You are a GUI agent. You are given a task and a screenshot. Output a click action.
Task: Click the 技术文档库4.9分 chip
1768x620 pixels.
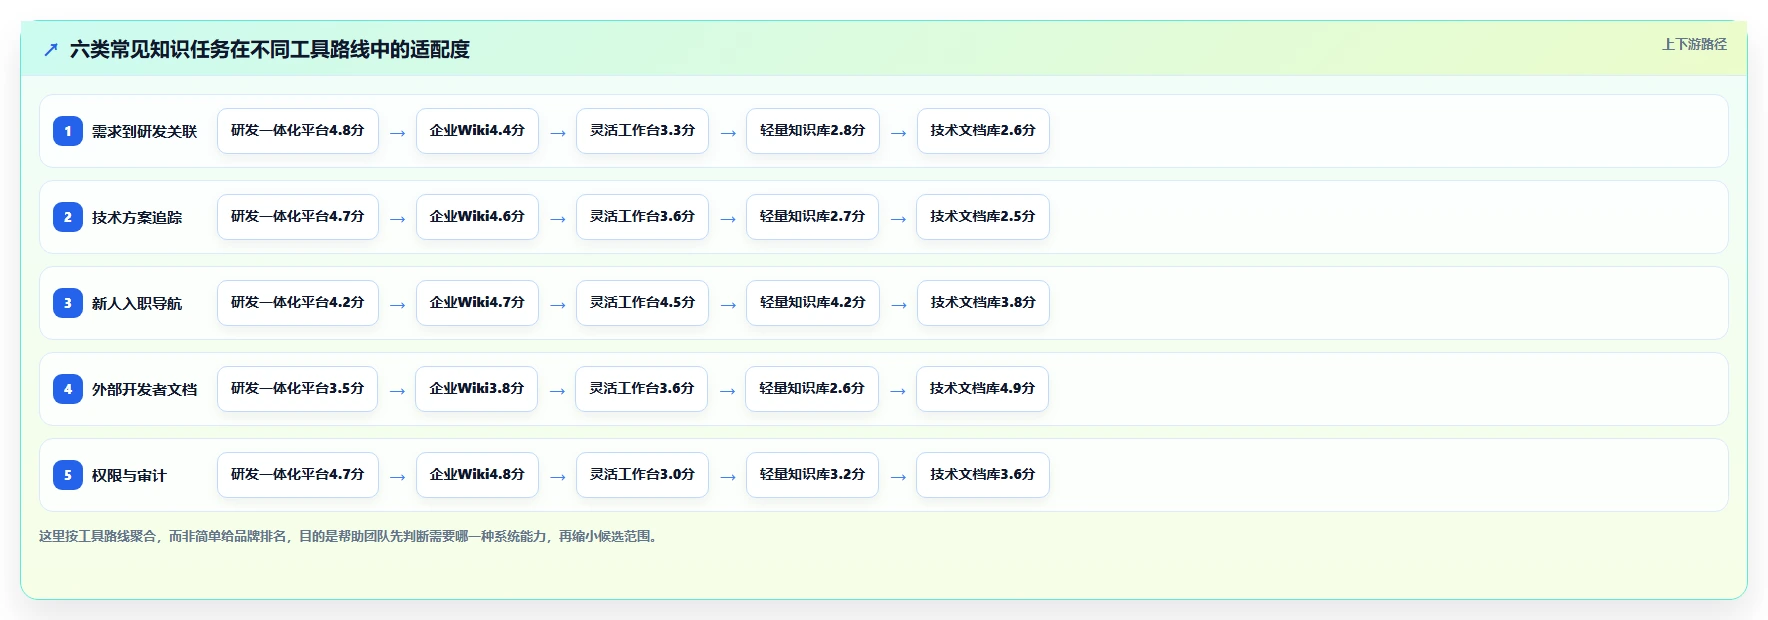[x=982, y=389]
